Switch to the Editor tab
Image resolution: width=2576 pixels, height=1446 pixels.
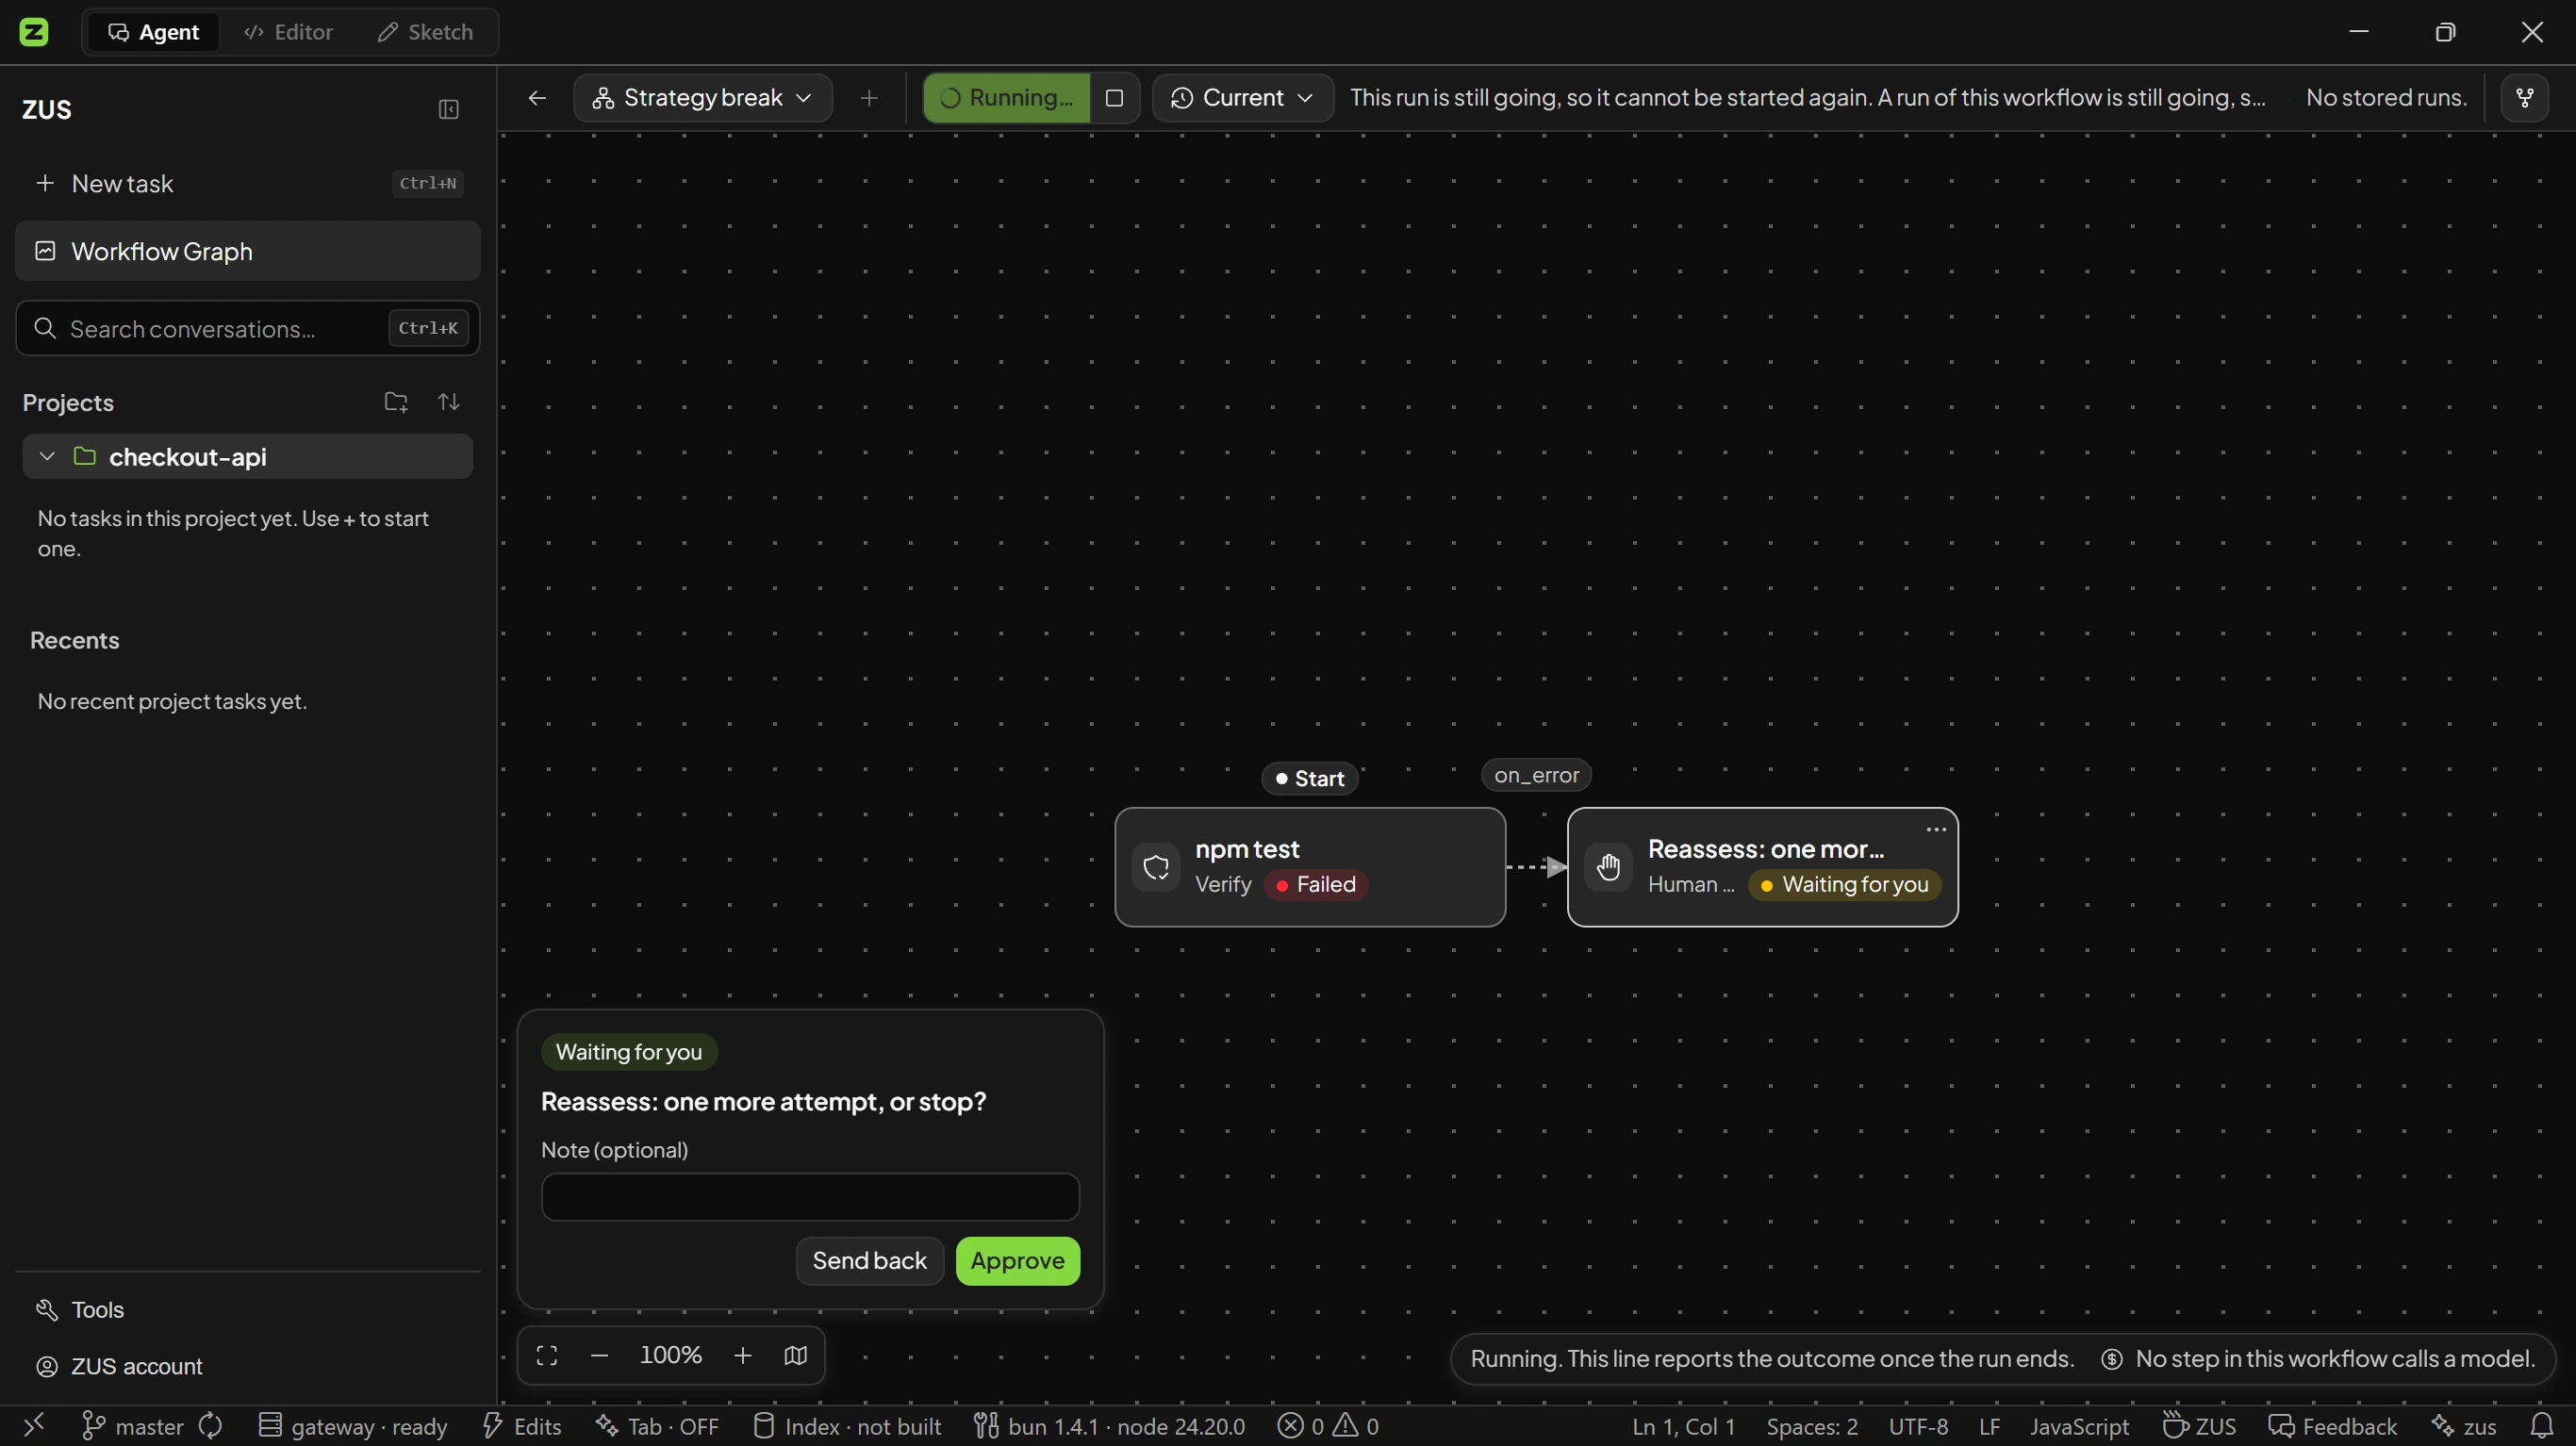(288, 32)
